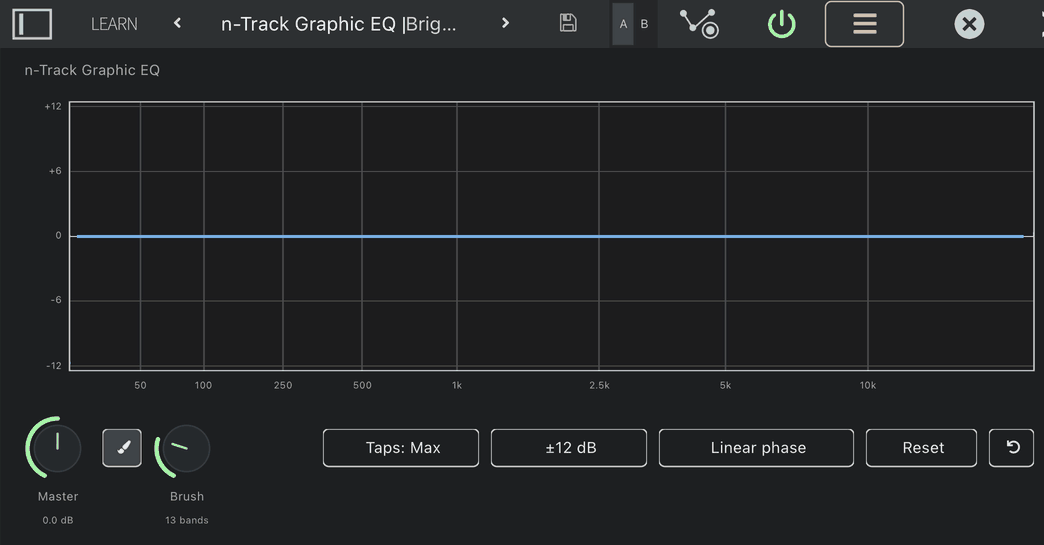Image resolution: width=1044 pixels, height=545 pixels.
Task: Click the EQ curve at 1k
Action: pyautogui.click(x=457, y=236)
